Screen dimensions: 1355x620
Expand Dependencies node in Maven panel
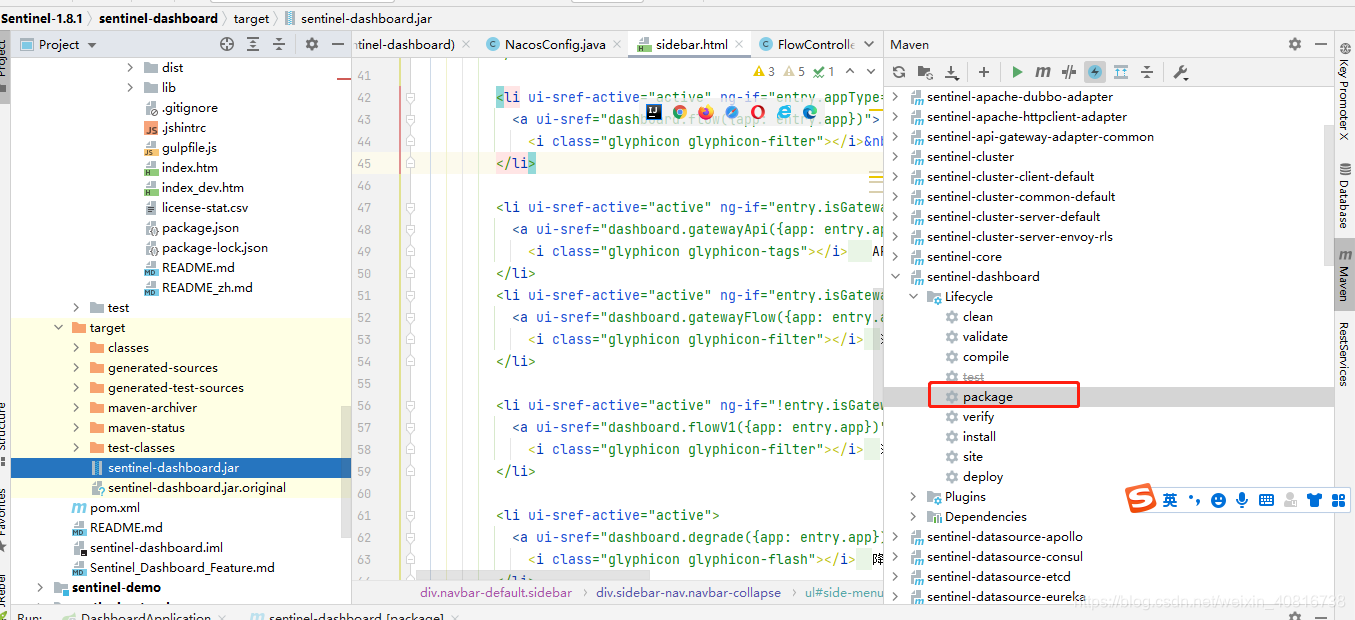[x=913, y=516]
